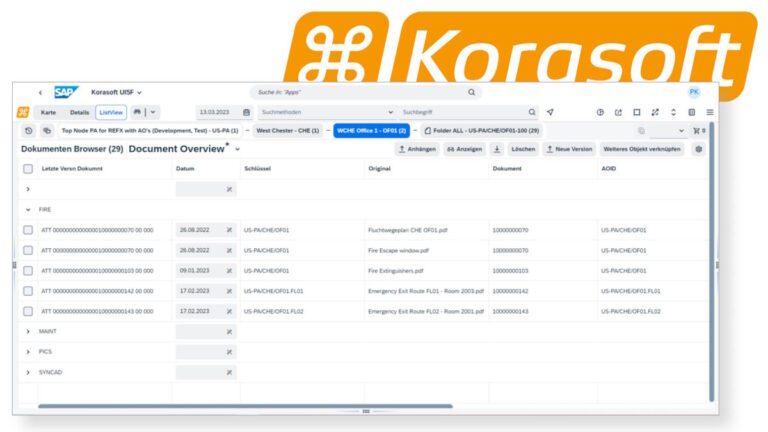The height and width of the screenshot is (432, 768).
Task: Switch to the ListView tab
Action: (111, 112)
